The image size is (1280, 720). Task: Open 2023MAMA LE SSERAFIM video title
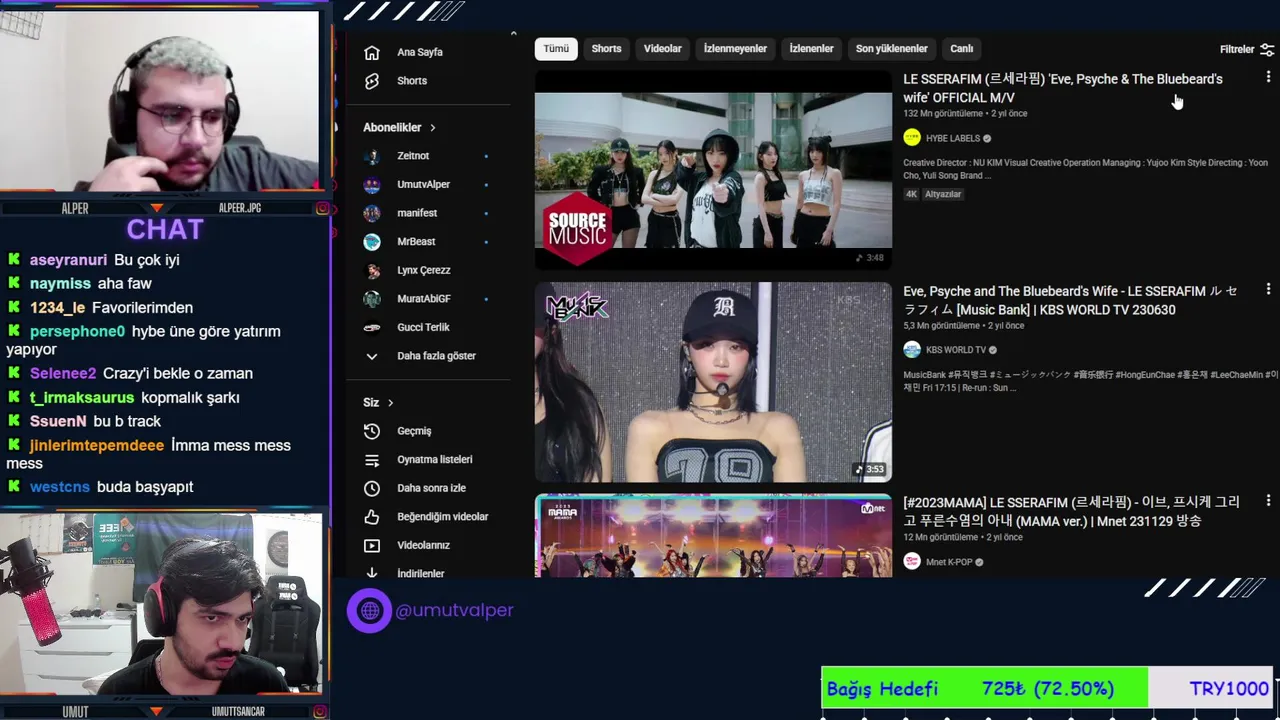[x=1071, y=512]
